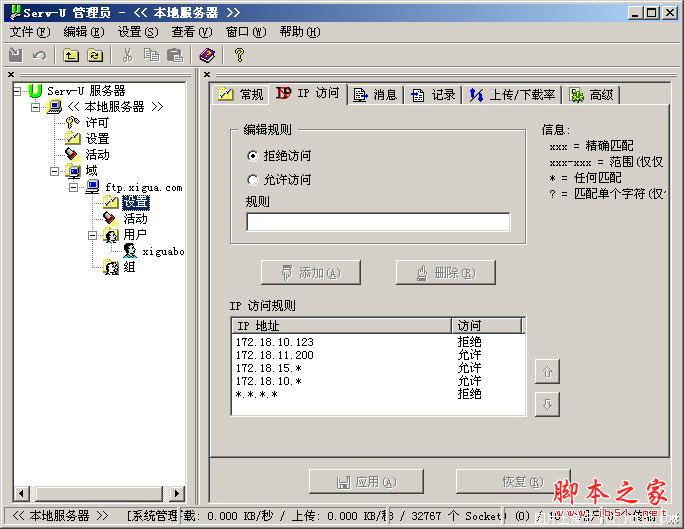The height and width of the screenshot is (529, 684).
Task: Open the 编辑(E) menu
Action: click(84, 32)
